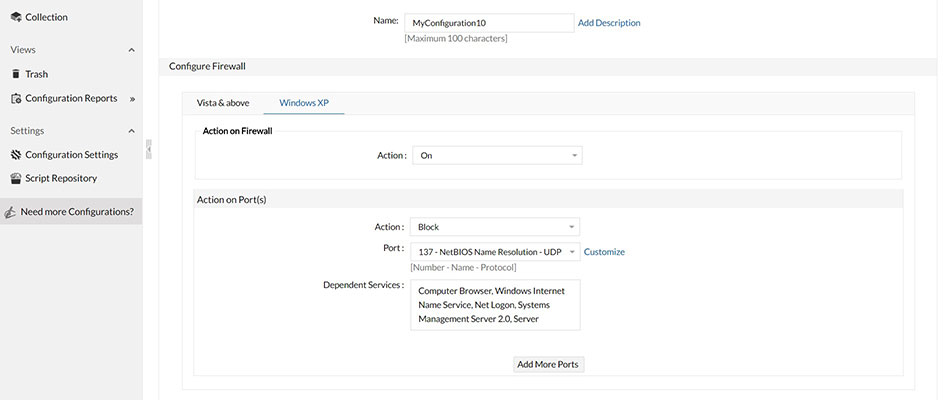943x400 pixels.
Task: Open the firewall Action dropdown set to On
Action: tap(496, 156)
